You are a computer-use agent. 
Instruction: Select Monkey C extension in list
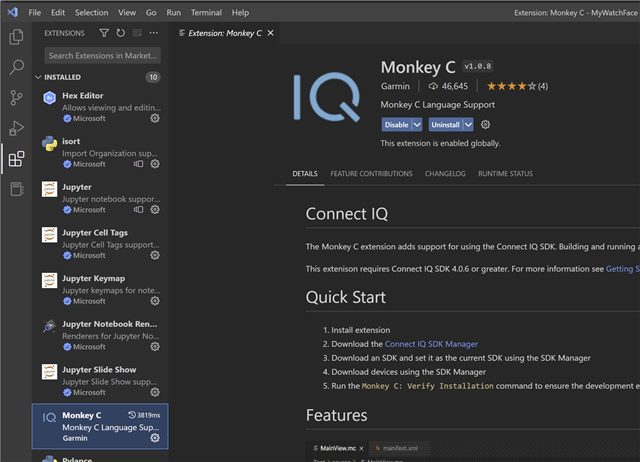(x=100, y=426)
